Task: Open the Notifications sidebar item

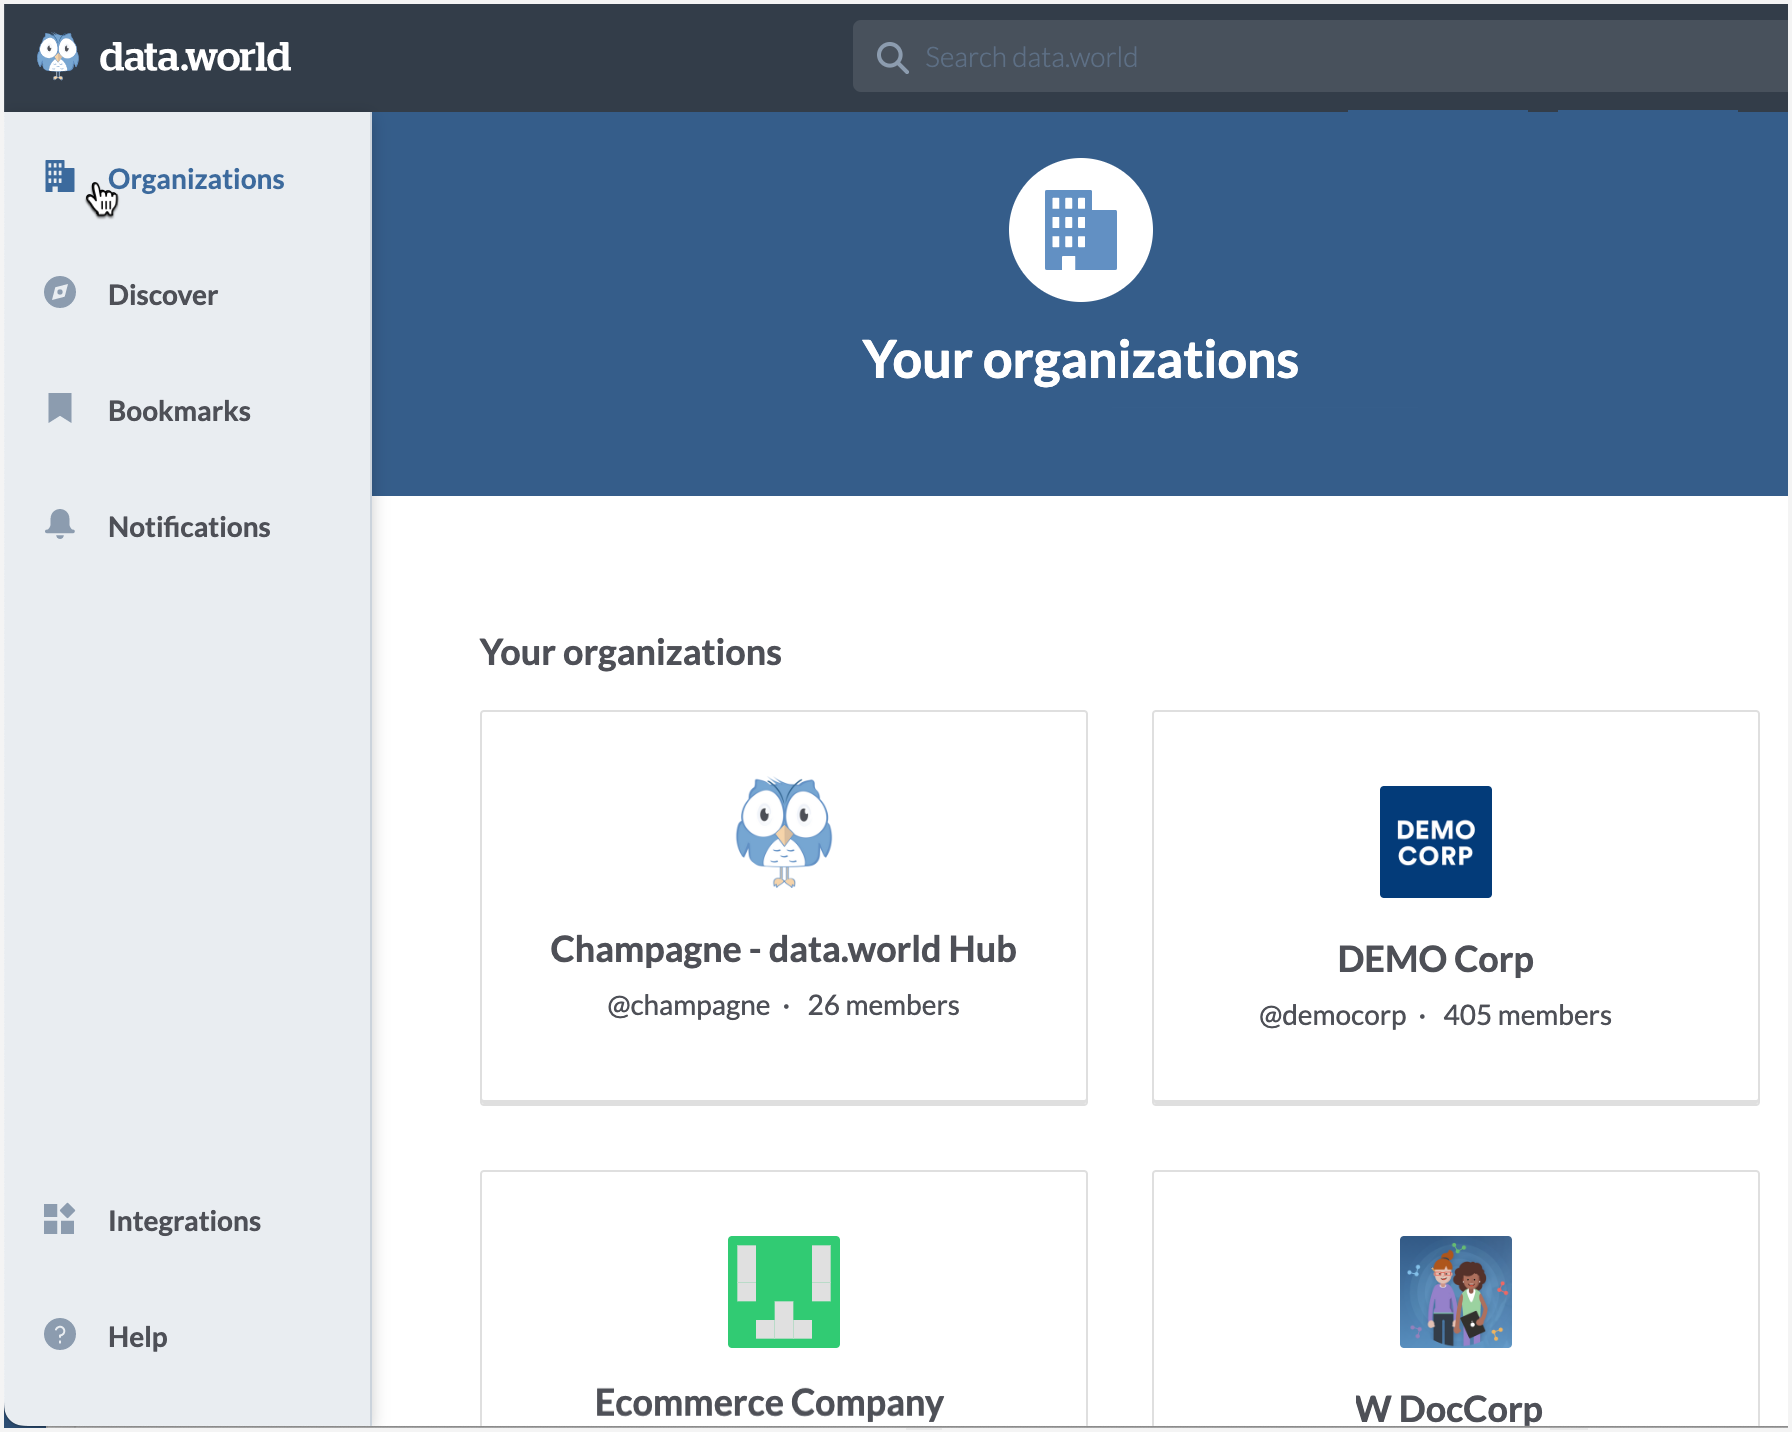Action: [189, 527]
